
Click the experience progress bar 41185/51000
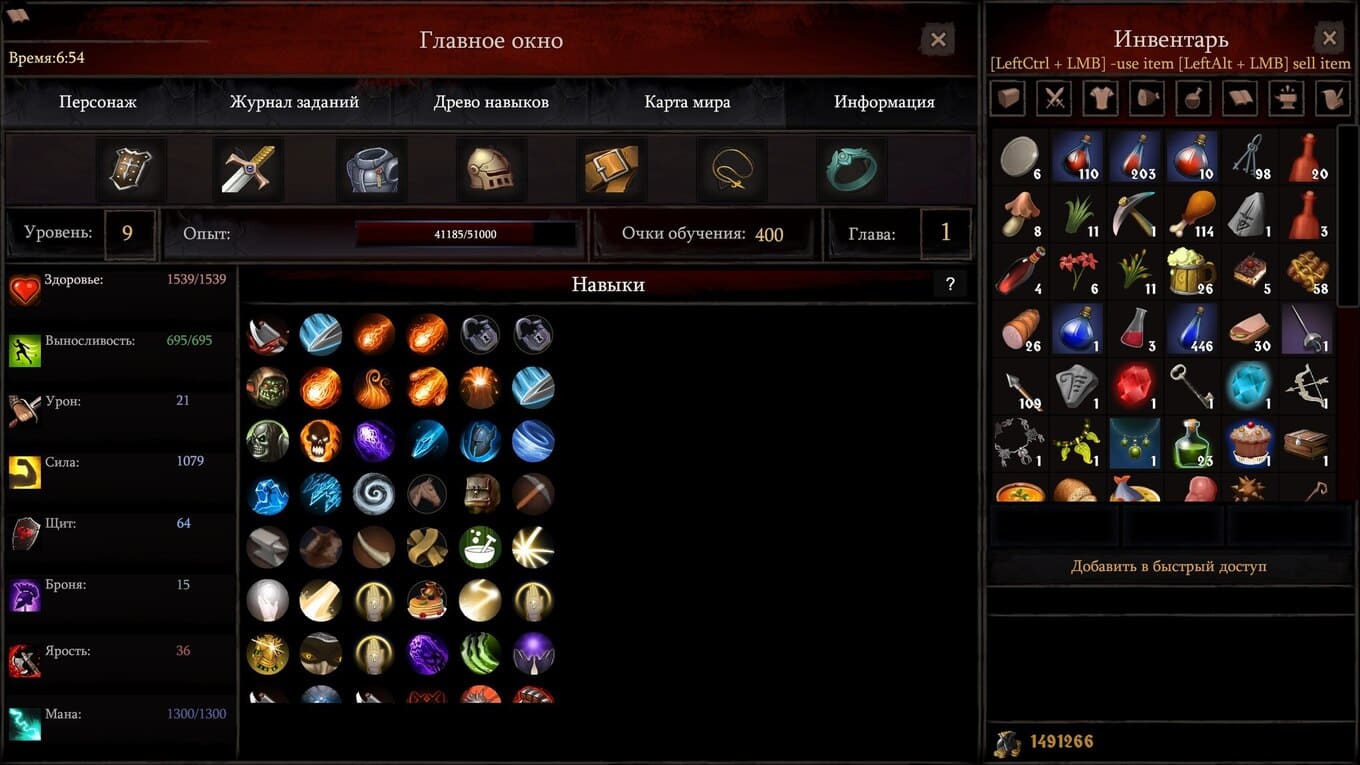[x=465, y=234]
